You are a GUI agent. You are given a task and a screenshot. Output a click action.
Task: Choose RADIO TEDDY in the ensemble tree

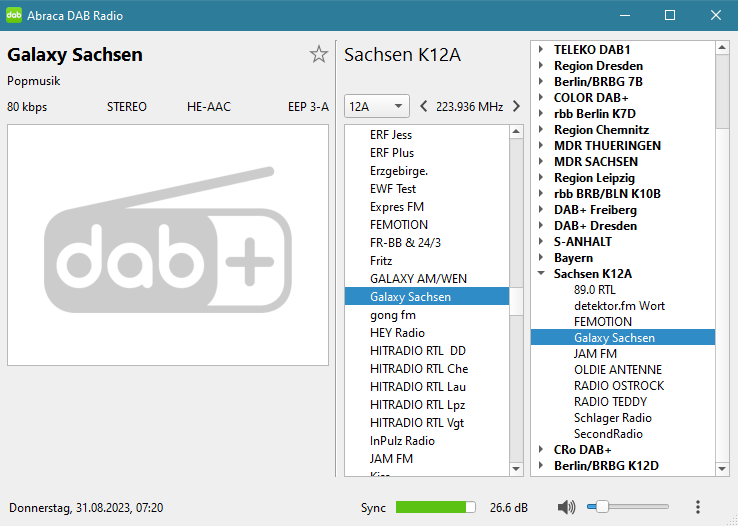pyautogui.click(x=608, y=402)
